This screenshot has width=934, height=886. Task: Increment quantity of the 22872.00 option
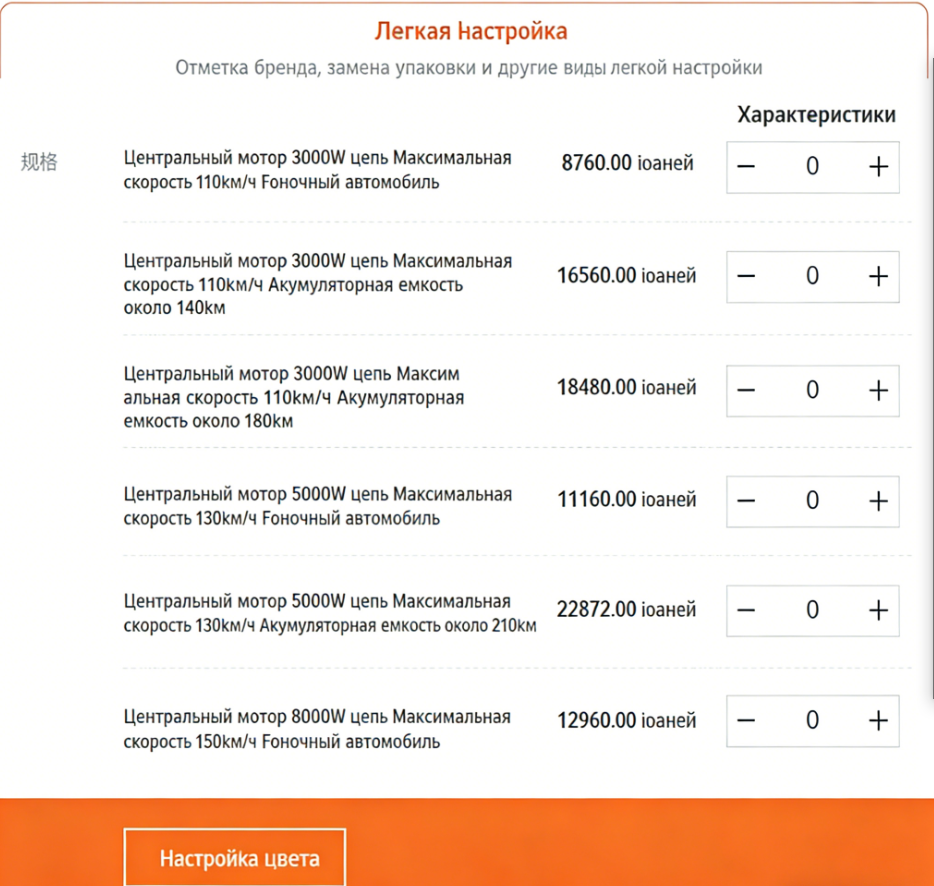[x=877, y=610]
